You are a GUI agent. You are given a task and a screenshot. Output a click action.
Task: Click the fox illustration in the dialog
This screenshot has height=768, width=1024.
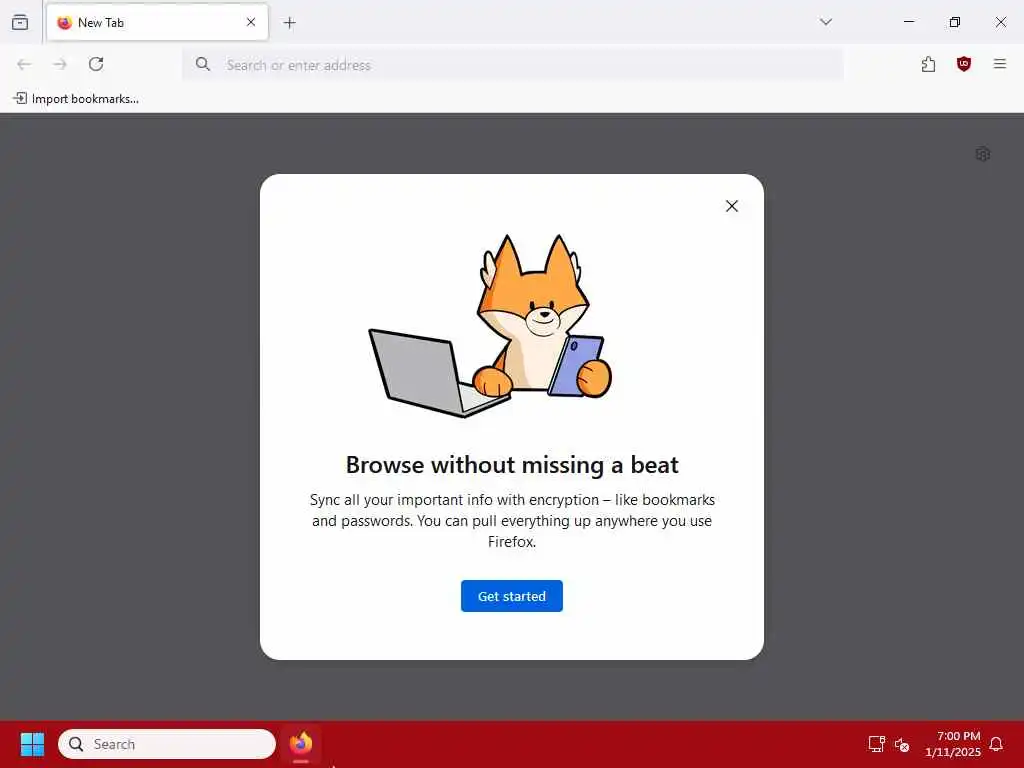tap(490, 325)
